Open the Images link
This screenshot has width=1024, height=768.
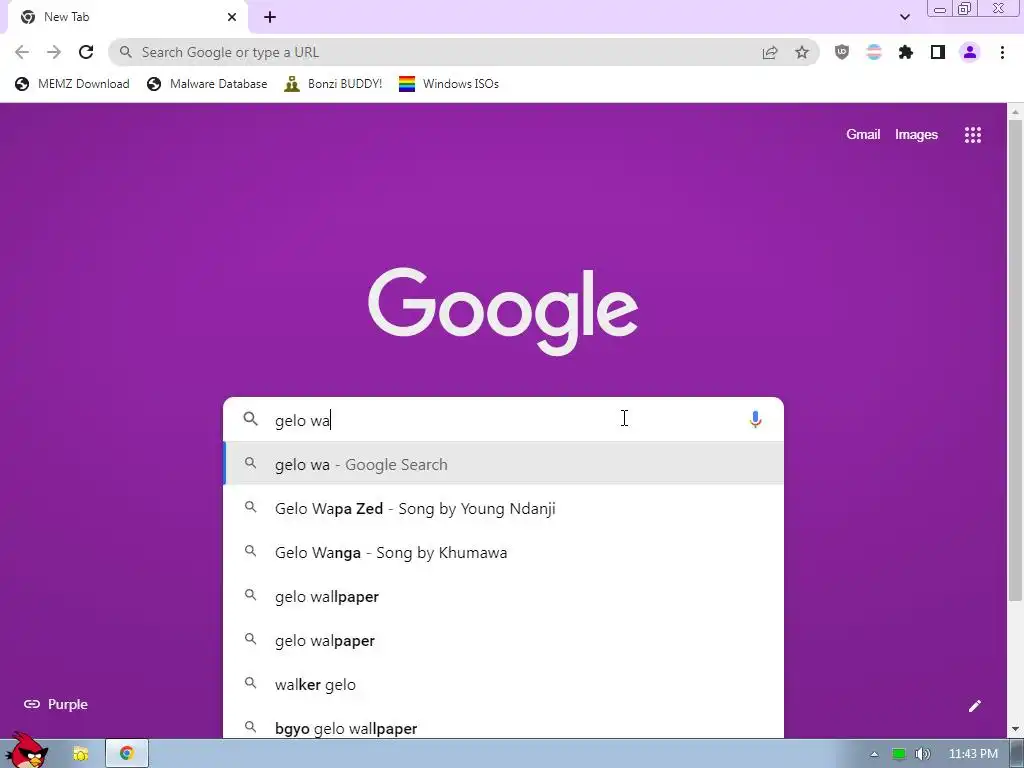coord(916,135)
